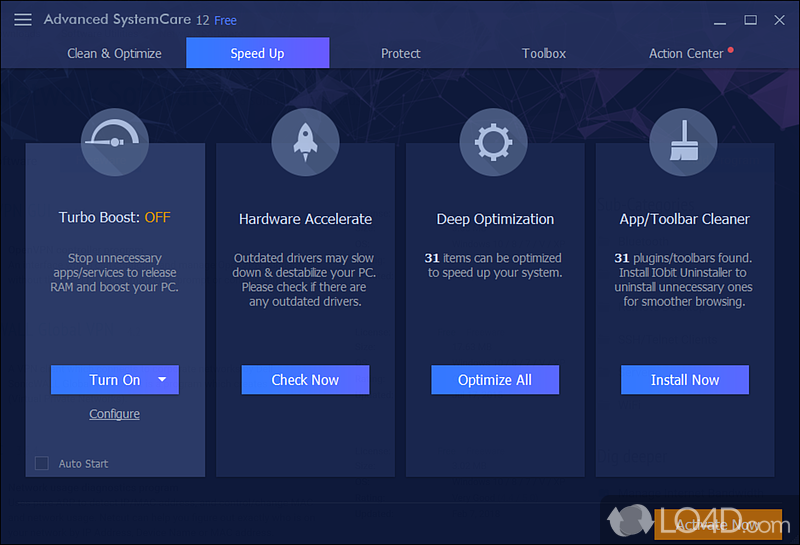800x545 pixels.
Task: Open the Configure link under Turbo Boost
Action: [x=115, y=414]
